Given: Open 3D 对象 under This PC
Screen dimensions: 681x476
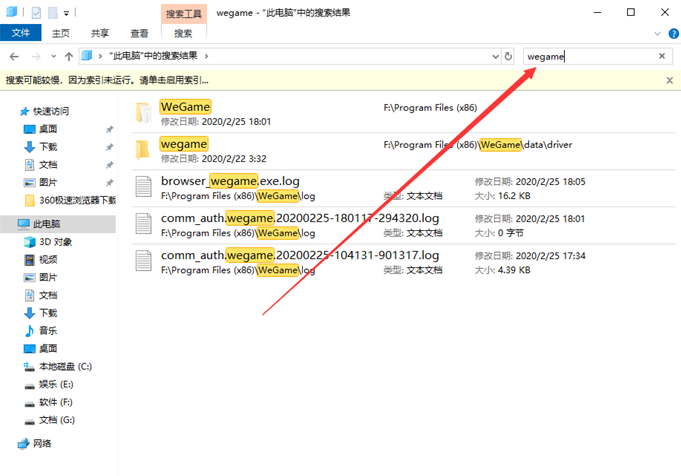Looking at the screenshot, I should (55, 241).
